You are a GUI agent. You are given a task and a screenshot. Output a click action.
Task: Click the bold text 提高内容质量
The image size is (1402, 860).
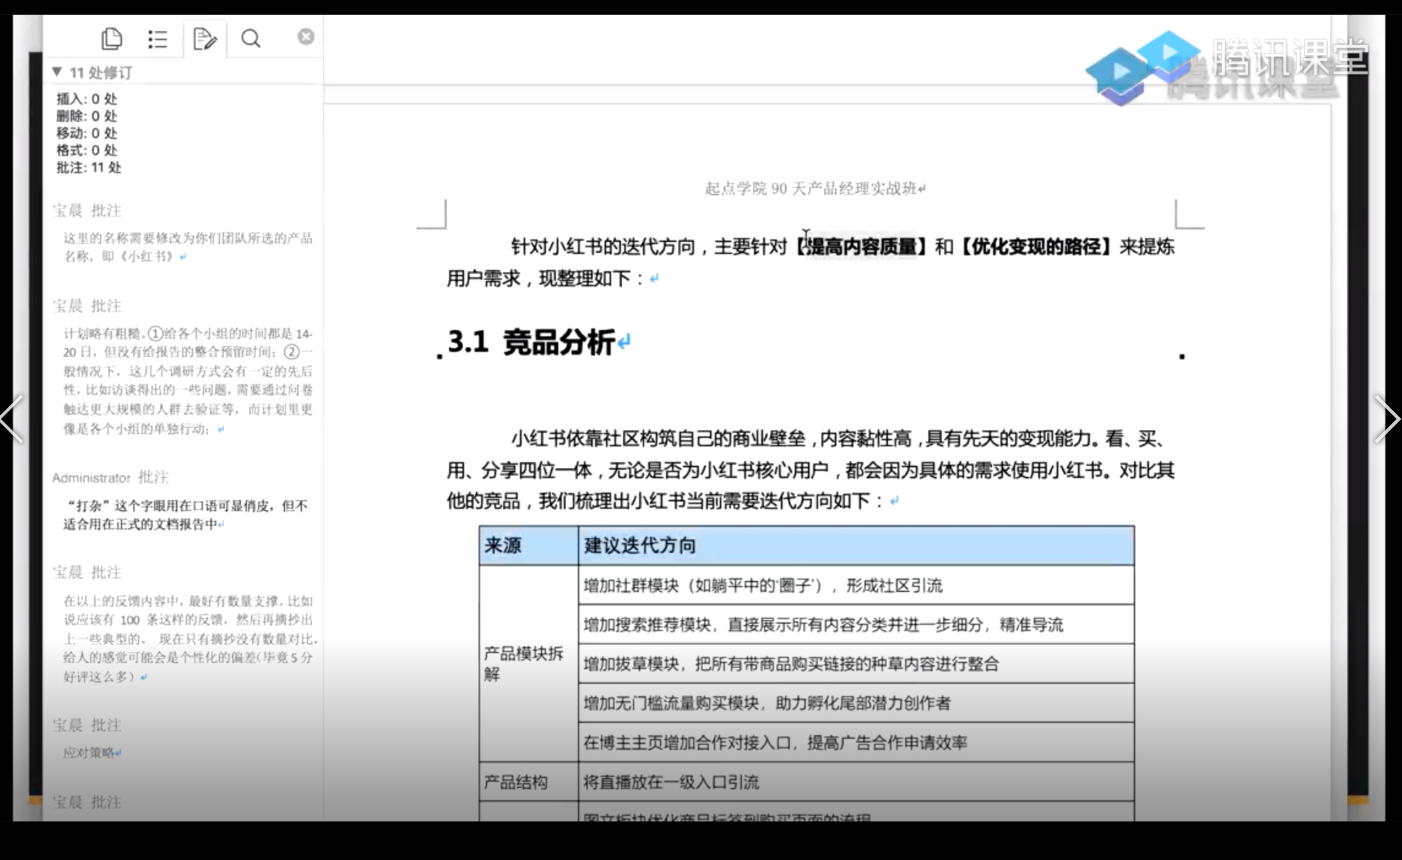[x=861, y=246]
